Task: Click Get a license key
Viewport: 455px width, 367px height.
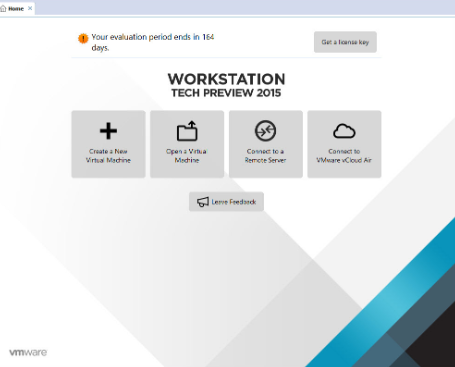Action: tap(345, 42)
